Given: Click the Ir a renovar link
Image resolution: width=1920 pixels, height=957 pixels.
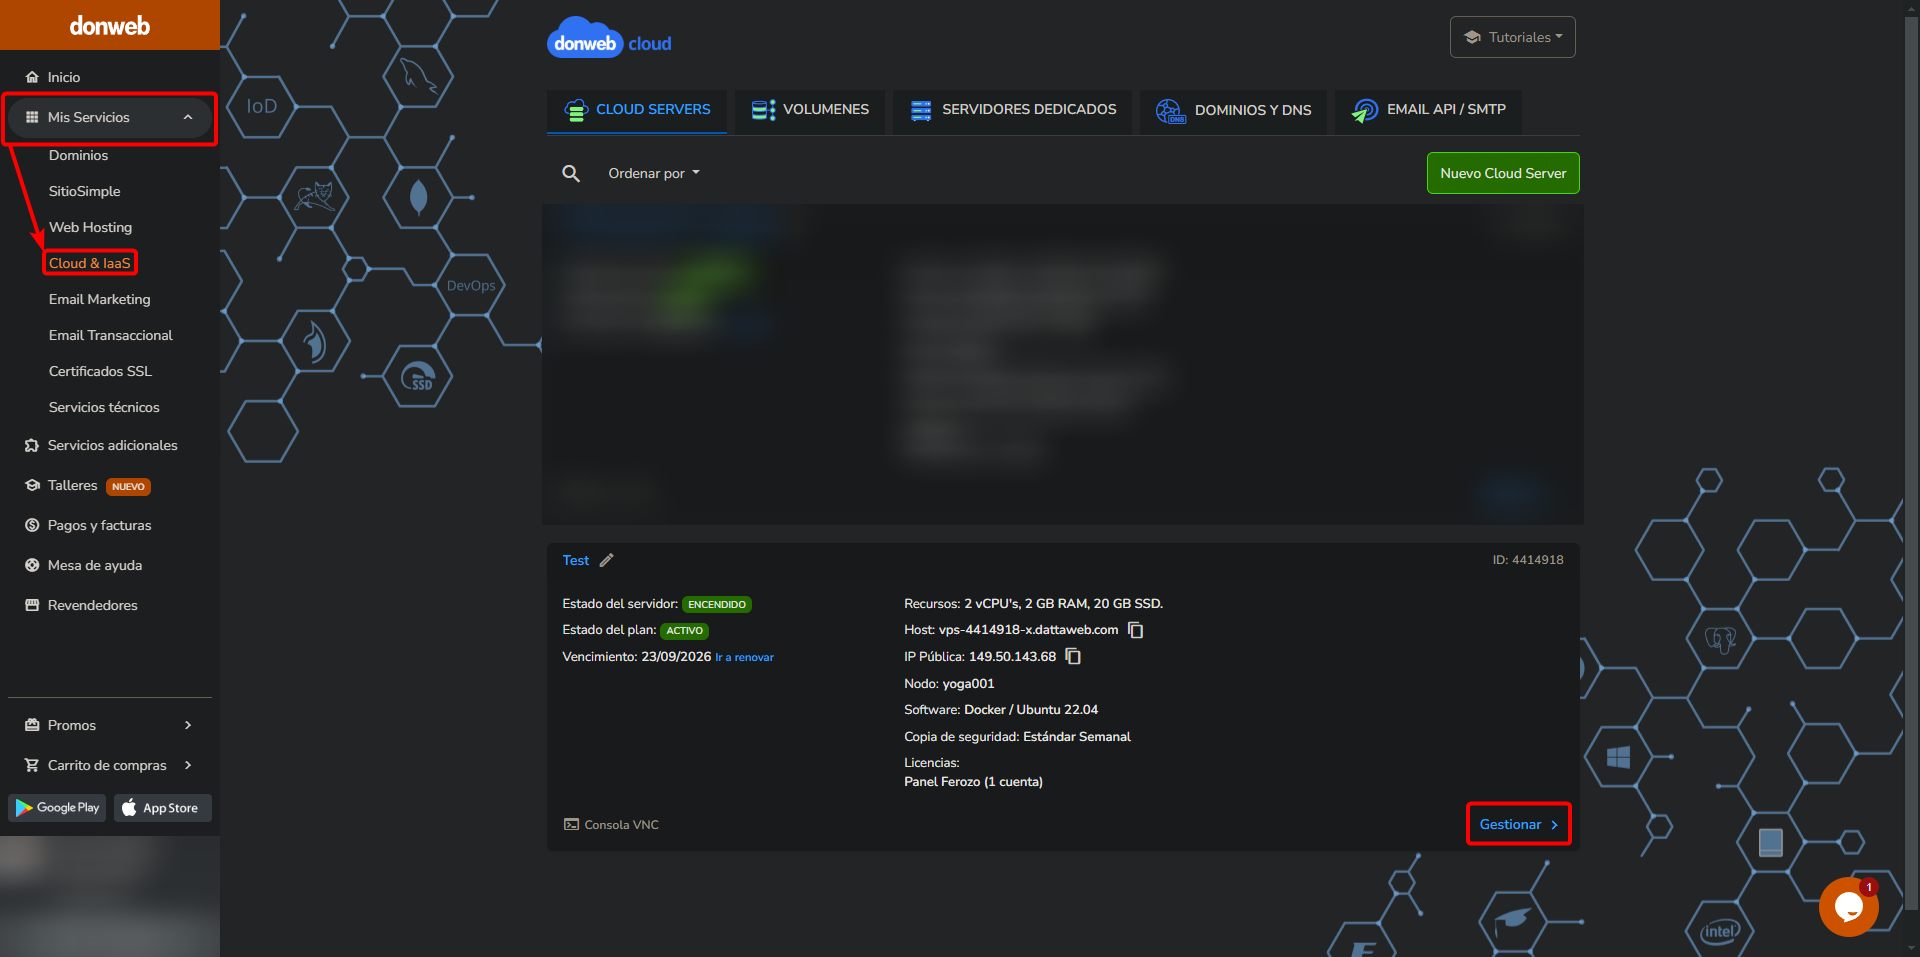Looking at the screenshot, I should [744, 657].
